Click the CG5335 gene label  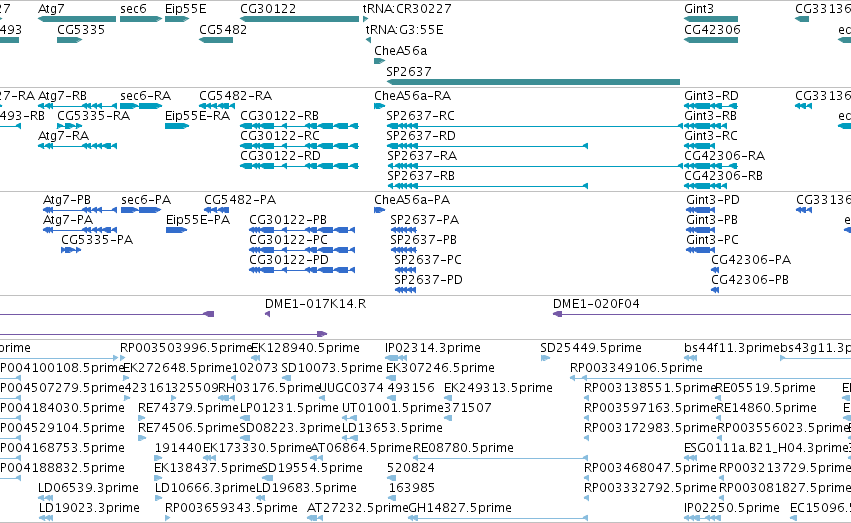[81, 30]
